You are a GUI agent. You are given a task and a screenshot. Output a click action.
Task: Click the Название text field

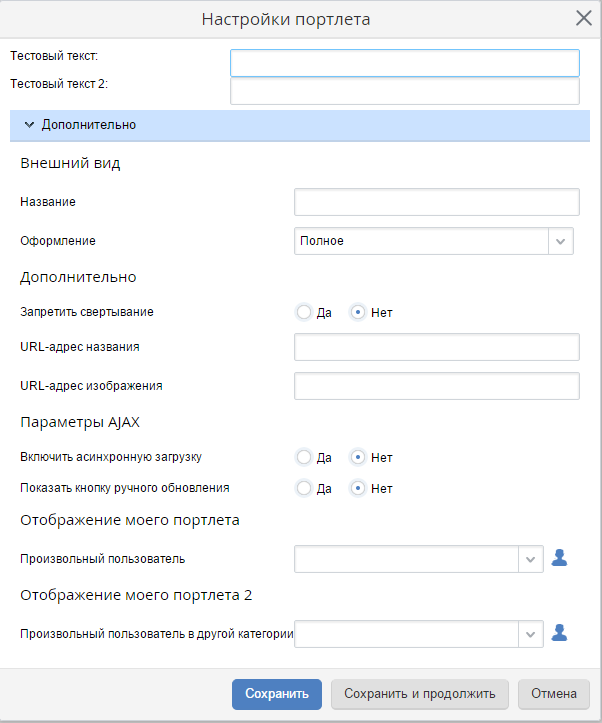click(436, 202)
